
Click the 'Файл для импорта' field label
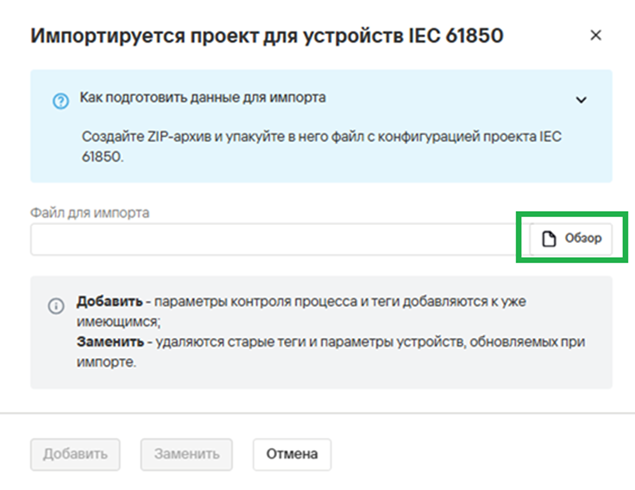[x=90, y=213]
